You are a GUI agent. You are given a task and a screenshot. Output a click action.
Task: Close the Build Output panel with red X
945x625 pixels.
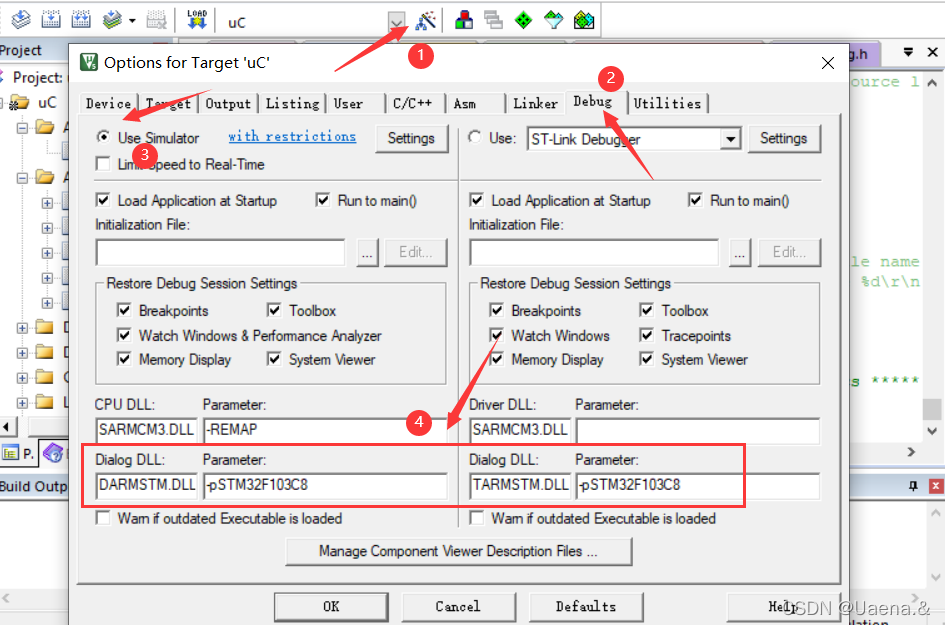tap(935, 486)
